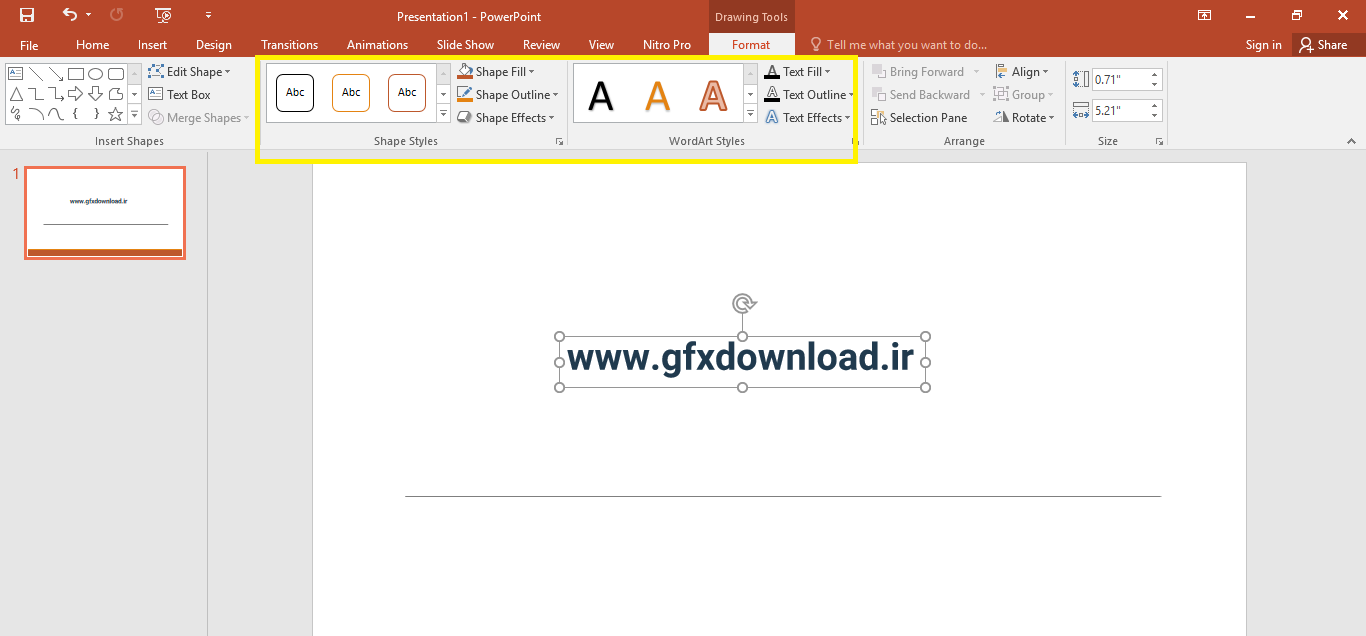1366x636 pixels.
Task: Select slide 1 thumbnail
Action: 105,213
